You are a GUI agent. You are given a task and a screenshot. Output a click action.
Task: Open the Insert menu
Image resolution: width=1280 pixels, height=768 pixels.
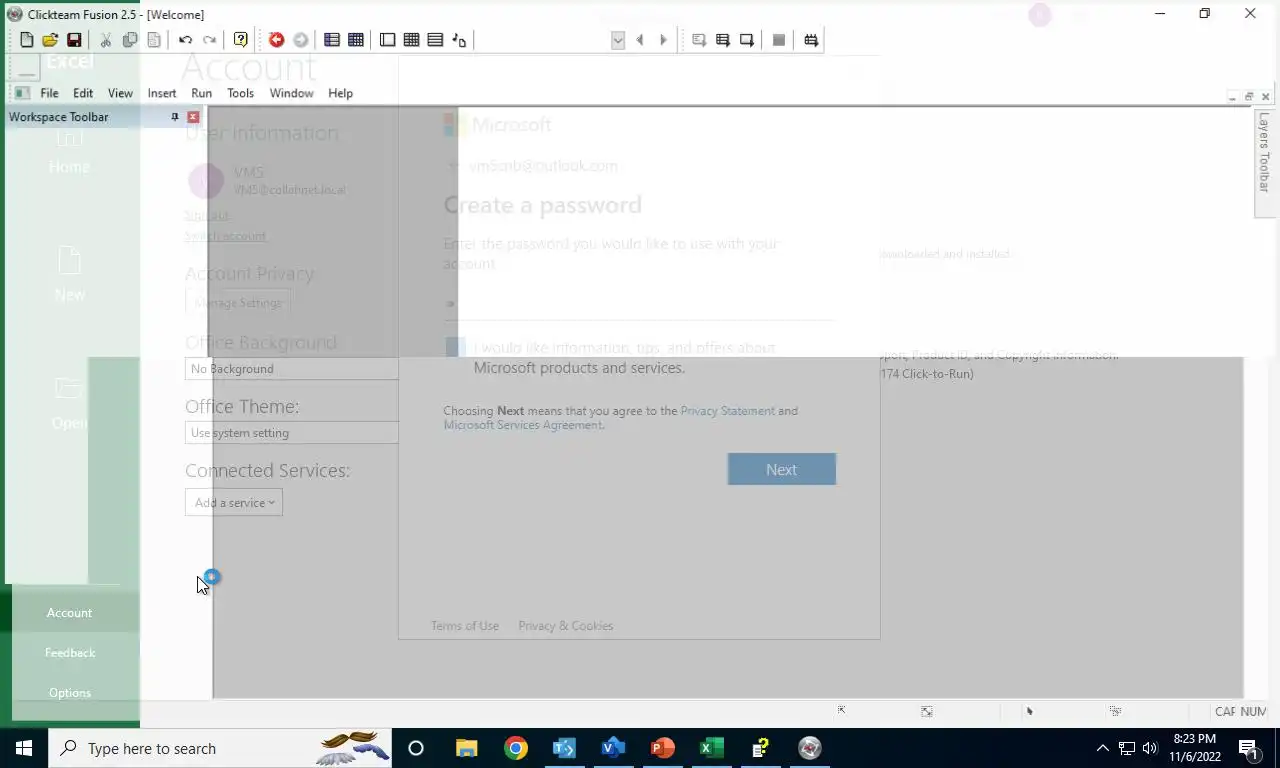point(162,93)
